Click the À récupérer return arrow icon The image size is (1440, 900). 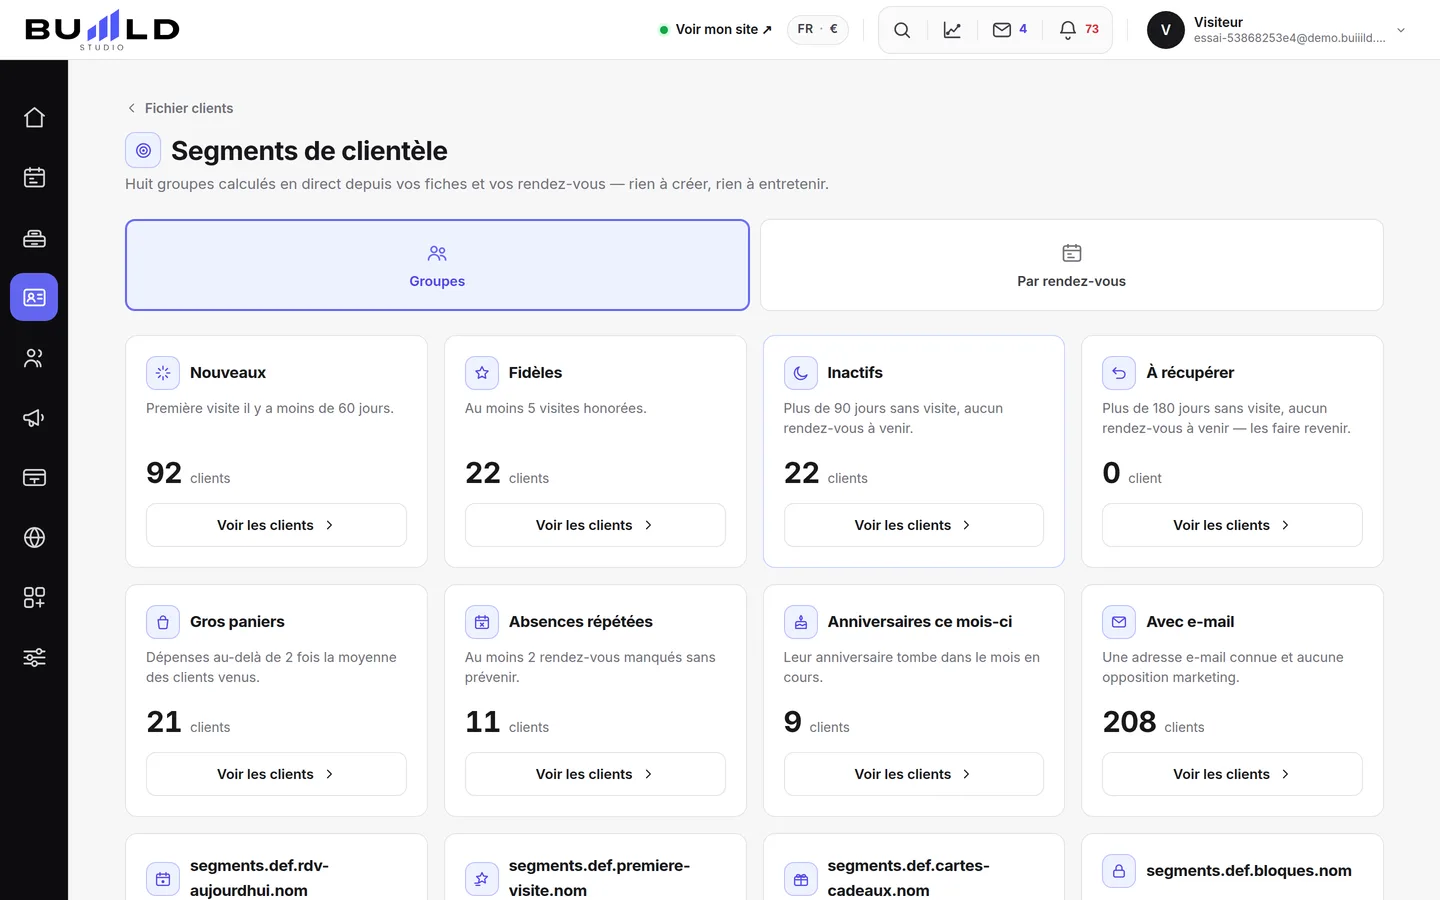click(1119, 373)
